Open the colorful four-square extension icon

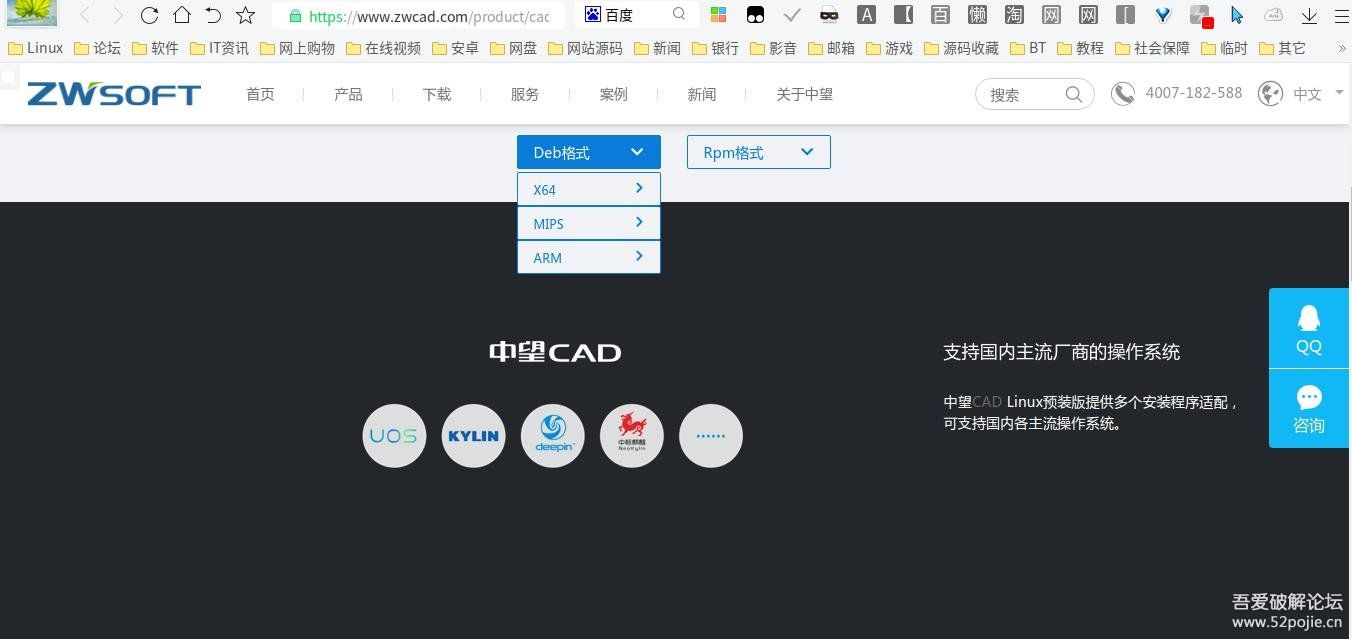pos(718,15)
